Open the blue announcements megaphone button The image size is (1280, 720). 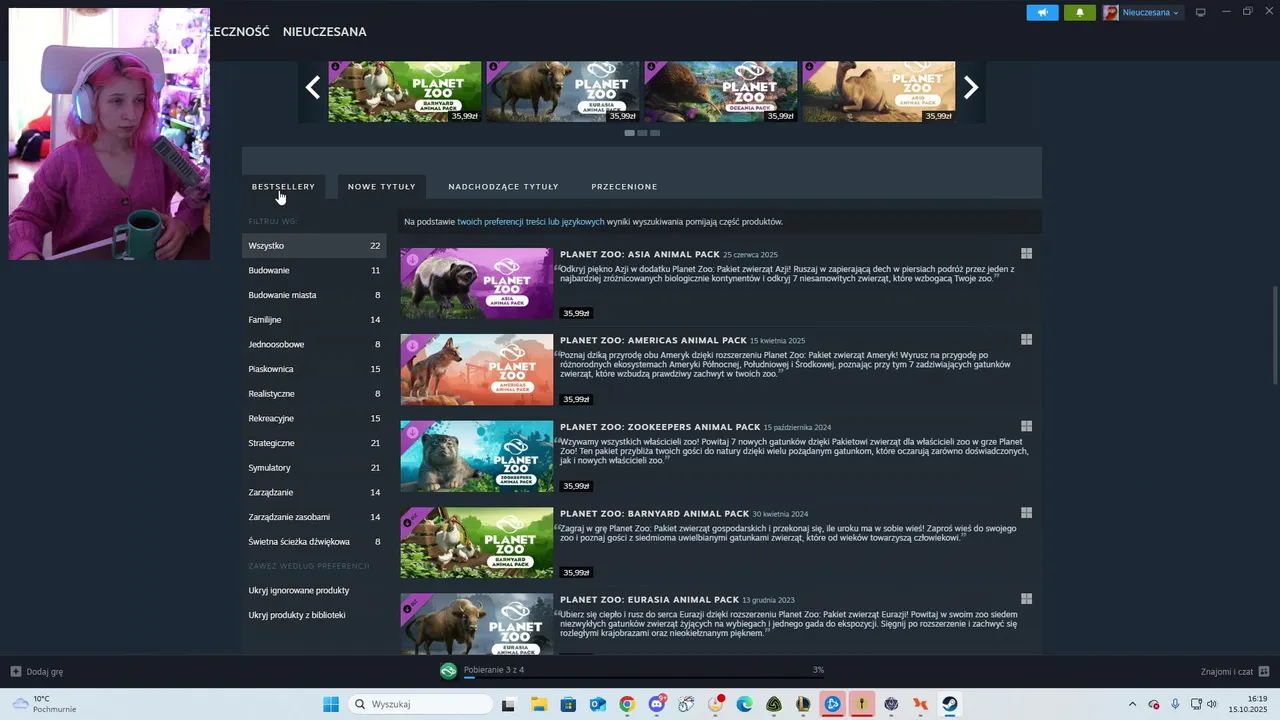[1042, 12]
